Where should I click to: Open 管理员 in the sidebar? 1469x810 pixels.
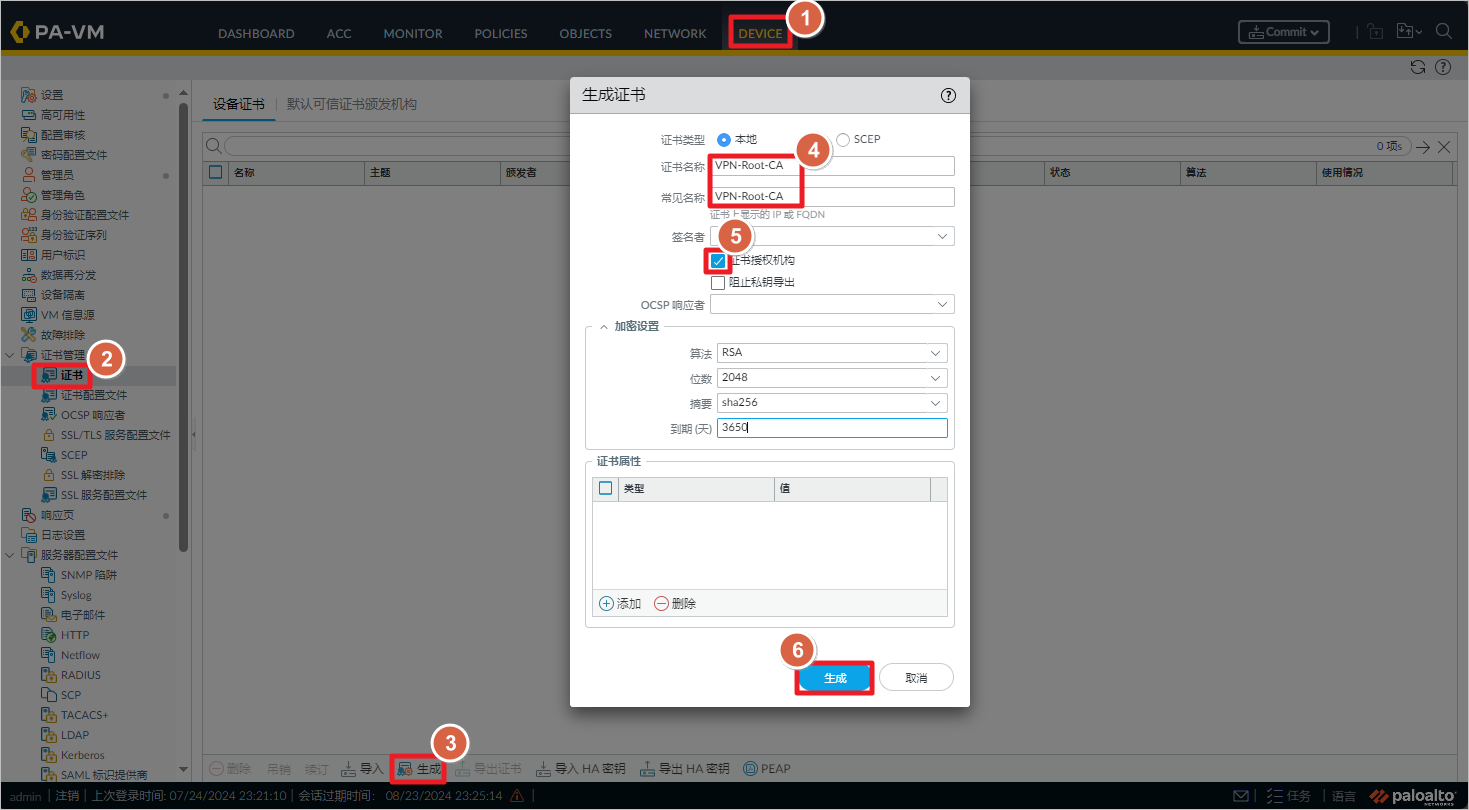click(x=57, y=175)
